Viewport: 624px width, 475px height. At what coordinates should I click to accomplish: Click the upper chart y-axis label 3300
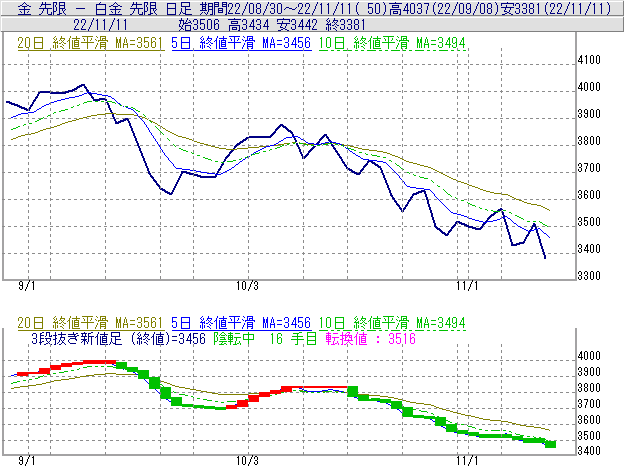589,276
